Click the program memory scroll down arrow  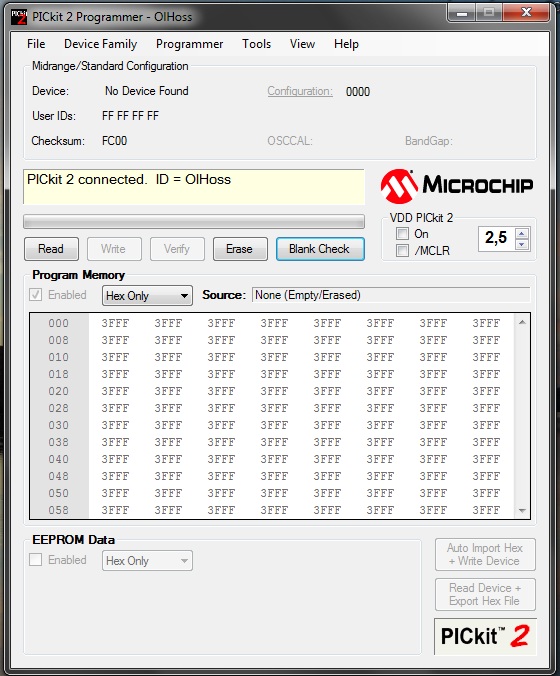click(x=522, y=510)
